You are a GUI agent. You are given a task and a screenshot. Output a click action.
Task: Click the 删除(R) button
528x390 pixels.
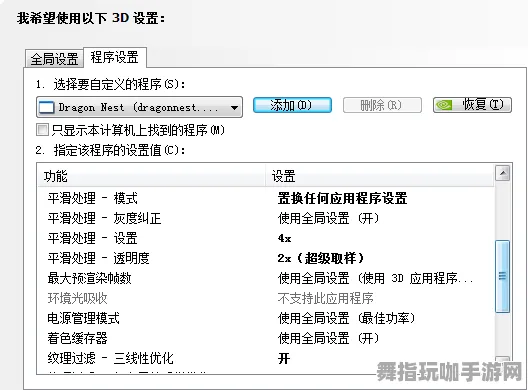[382, 105]
